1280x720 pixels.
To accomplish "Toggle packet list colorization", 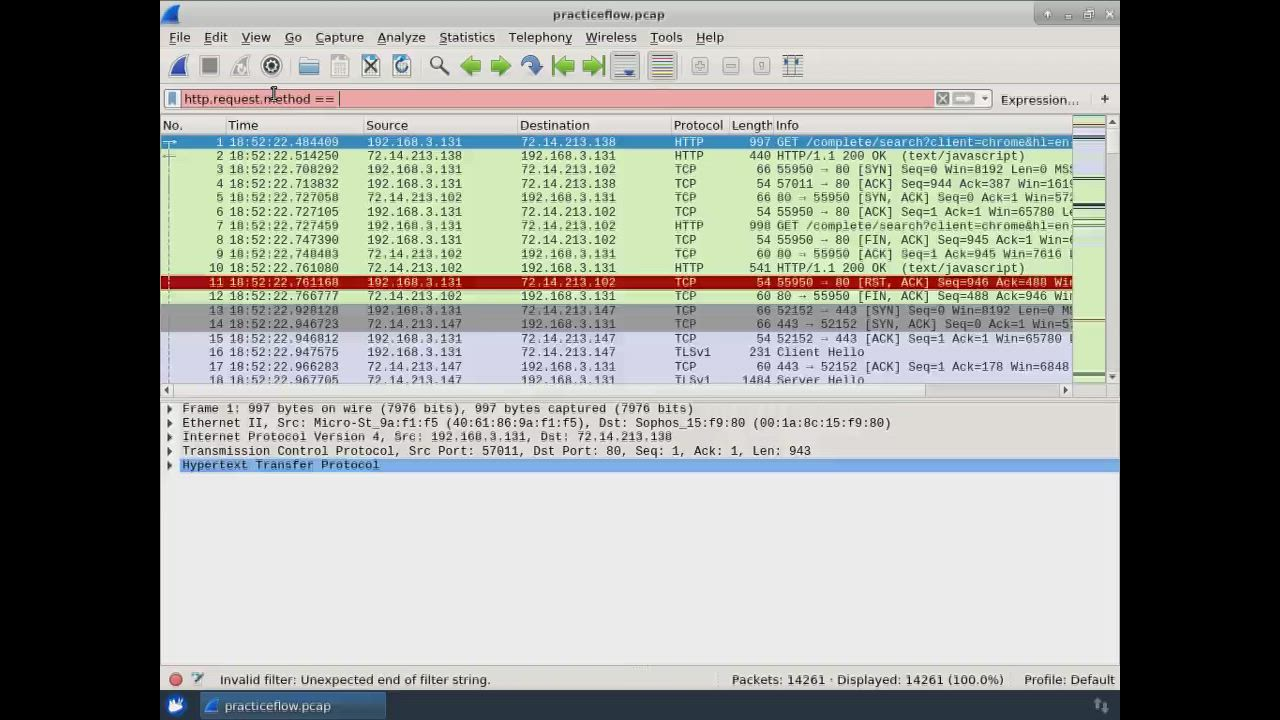I will (662, 66).
